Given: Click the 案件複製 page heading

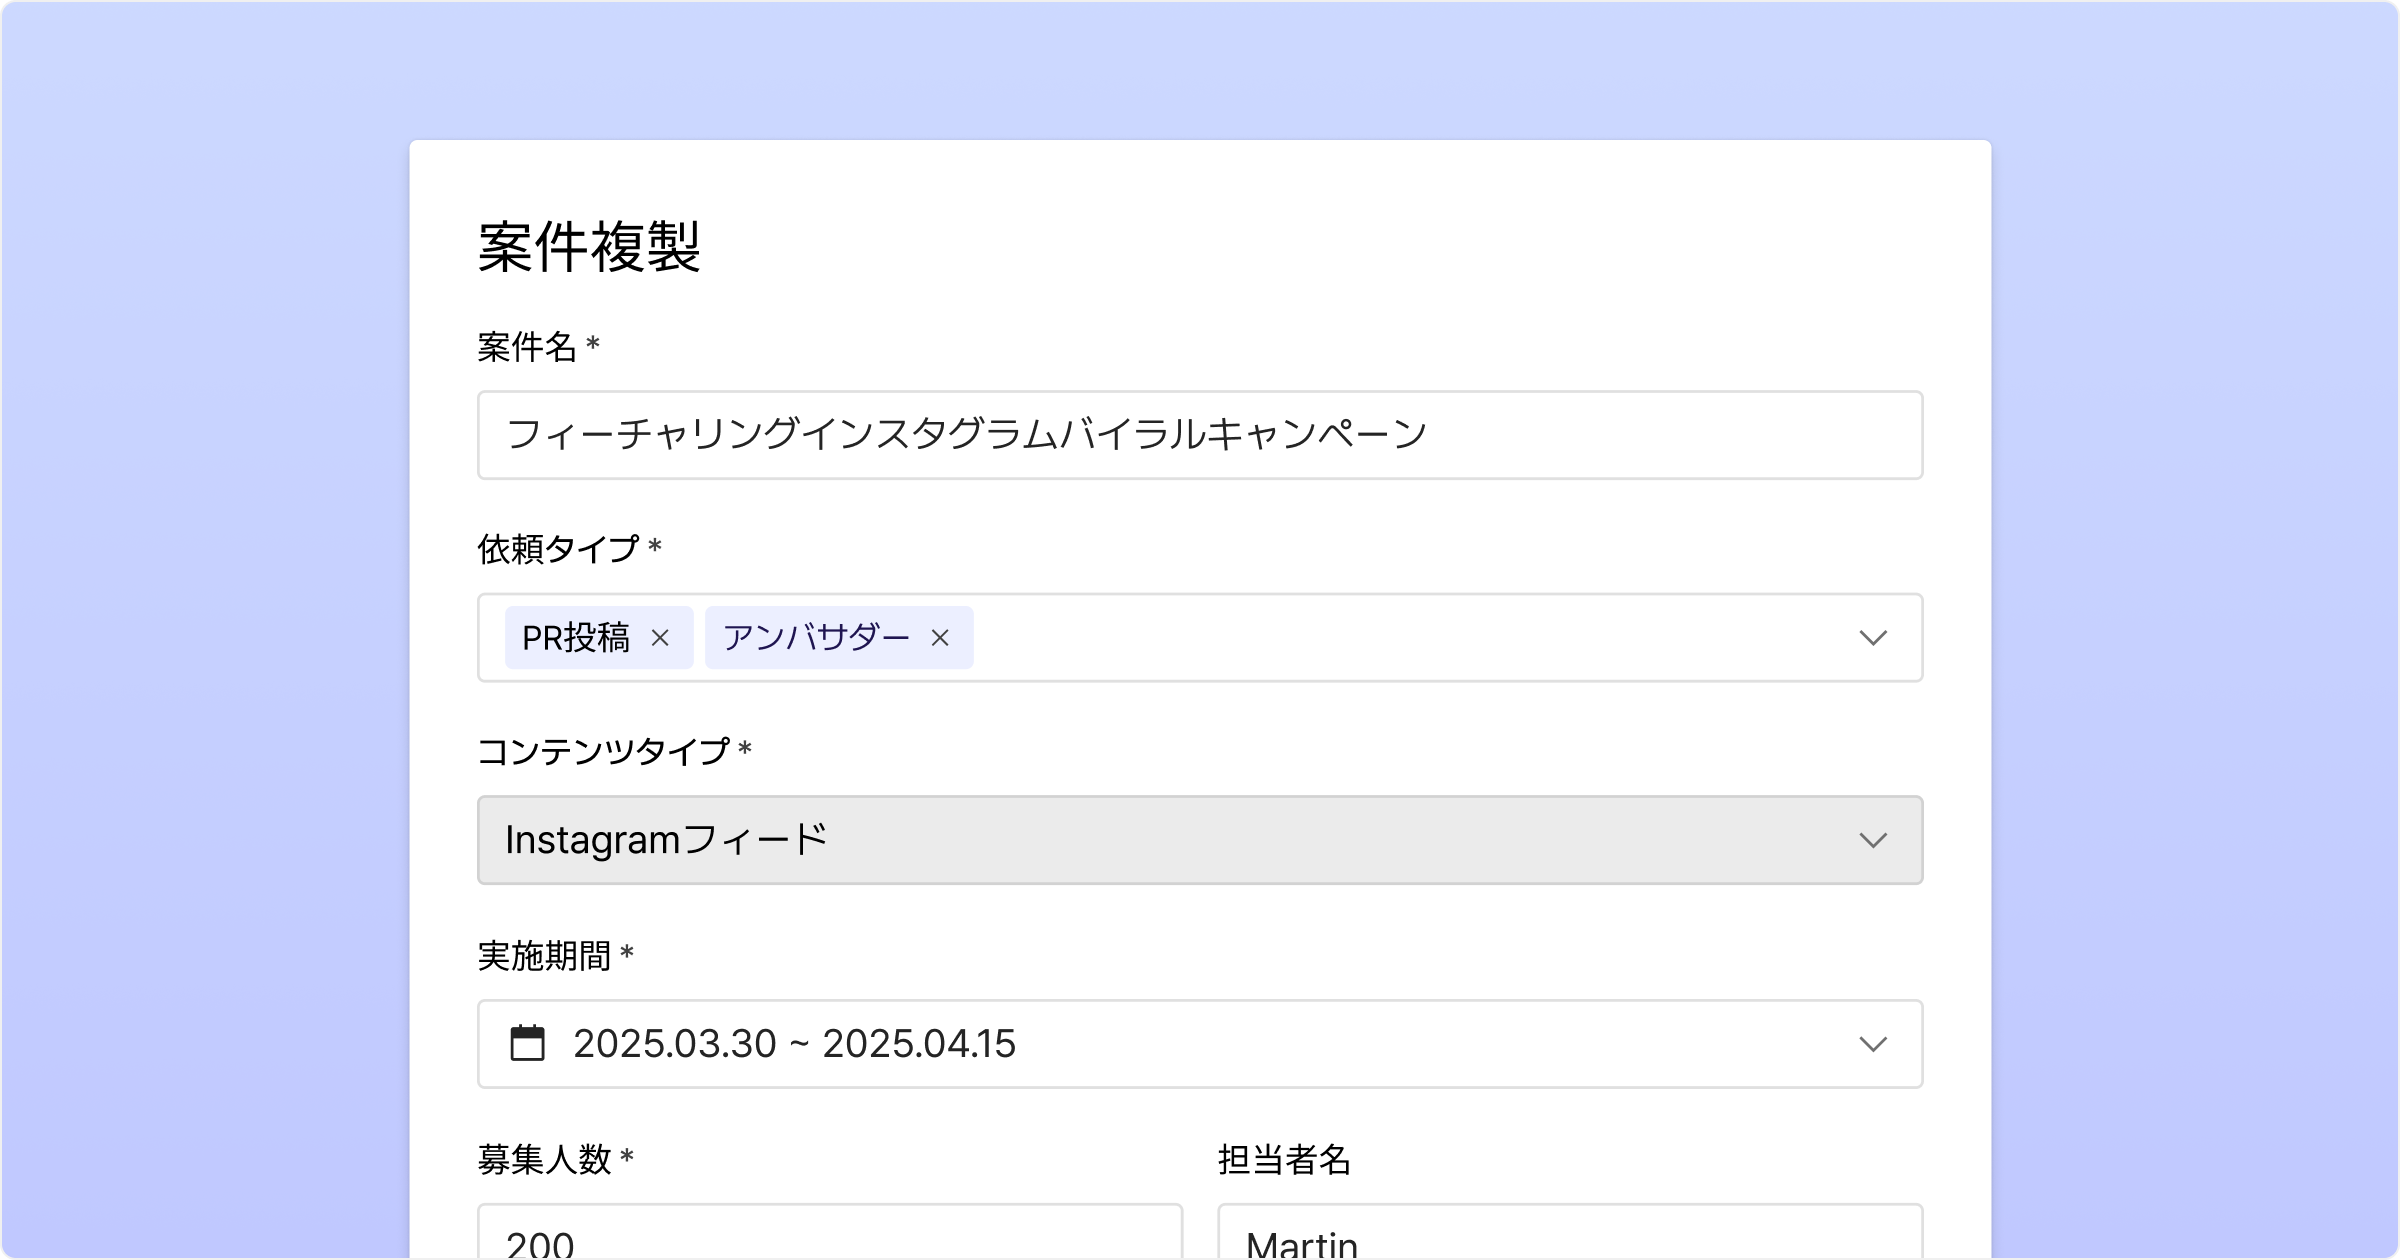Looking at the screenshot, I should (x=589, y=247).
